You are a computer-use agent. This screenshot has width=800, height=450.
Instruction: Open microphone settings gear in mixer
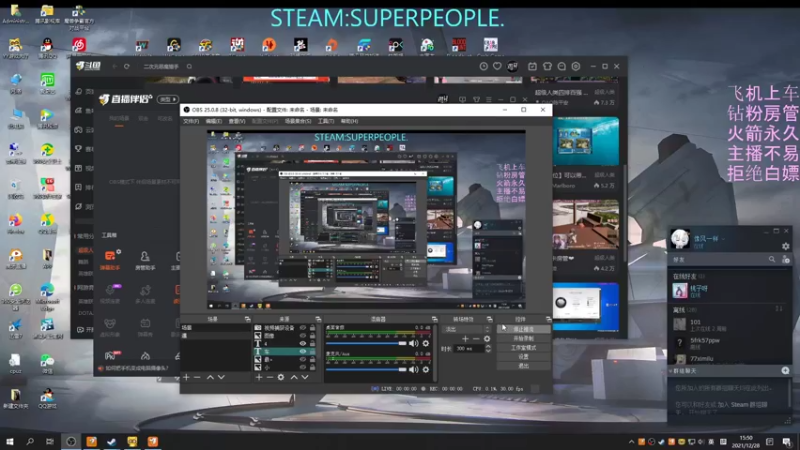[x=426, y=369]
